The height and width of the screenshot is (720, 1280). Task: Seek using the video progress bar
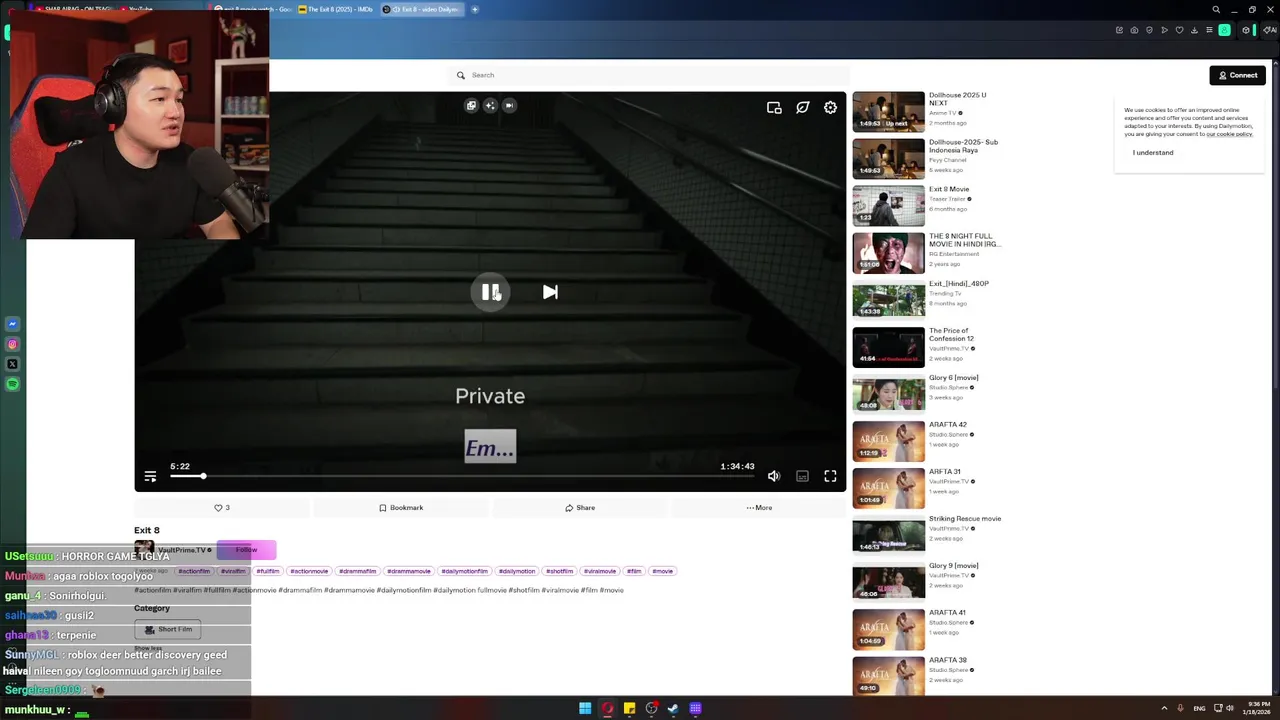462,476
